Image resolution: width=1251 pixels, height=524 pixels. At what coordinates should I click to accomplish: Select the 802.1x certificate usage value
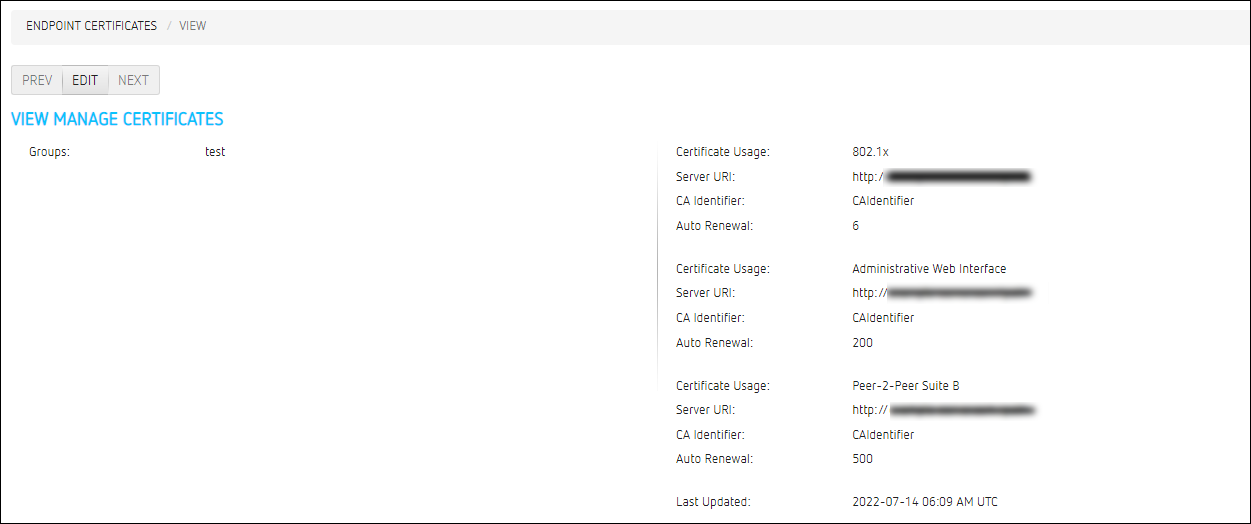[x=870, y=152]
